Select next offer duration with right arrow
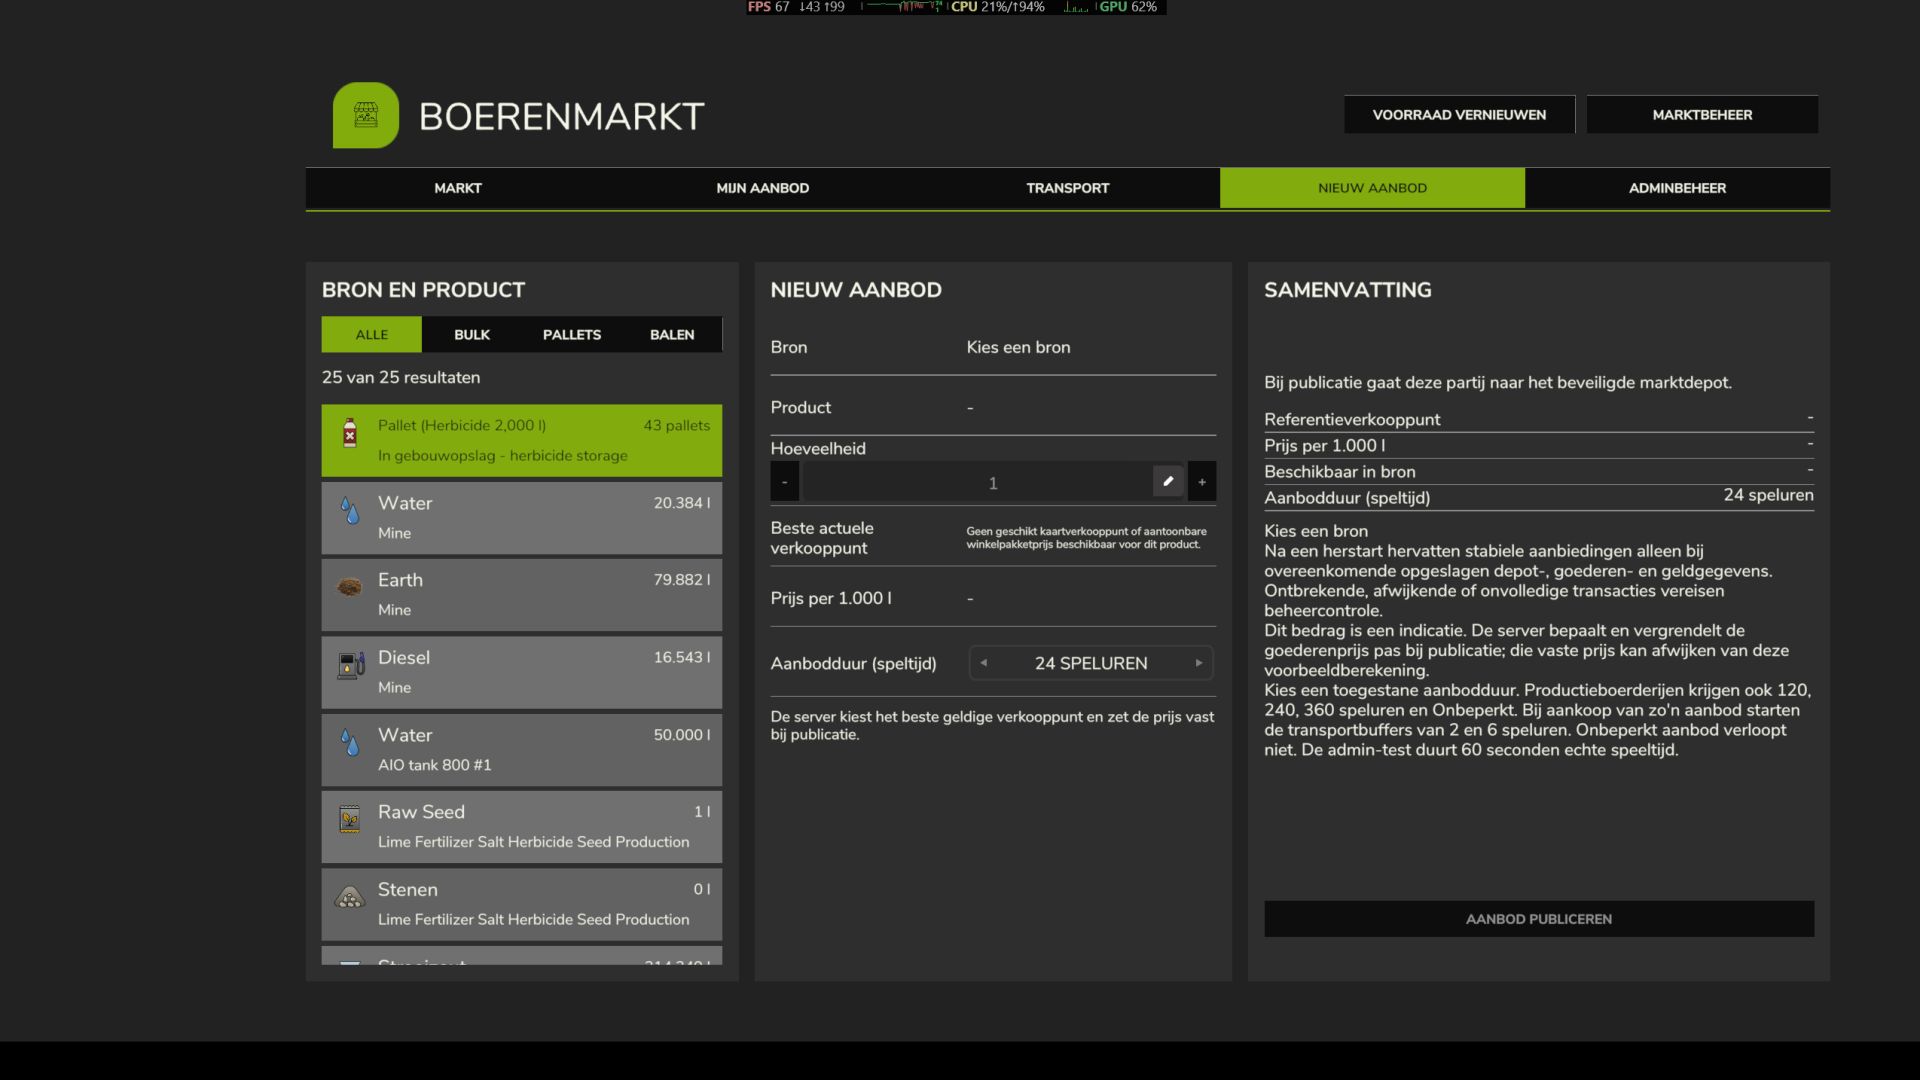1920x1080 pixels. pos(1199,663)
